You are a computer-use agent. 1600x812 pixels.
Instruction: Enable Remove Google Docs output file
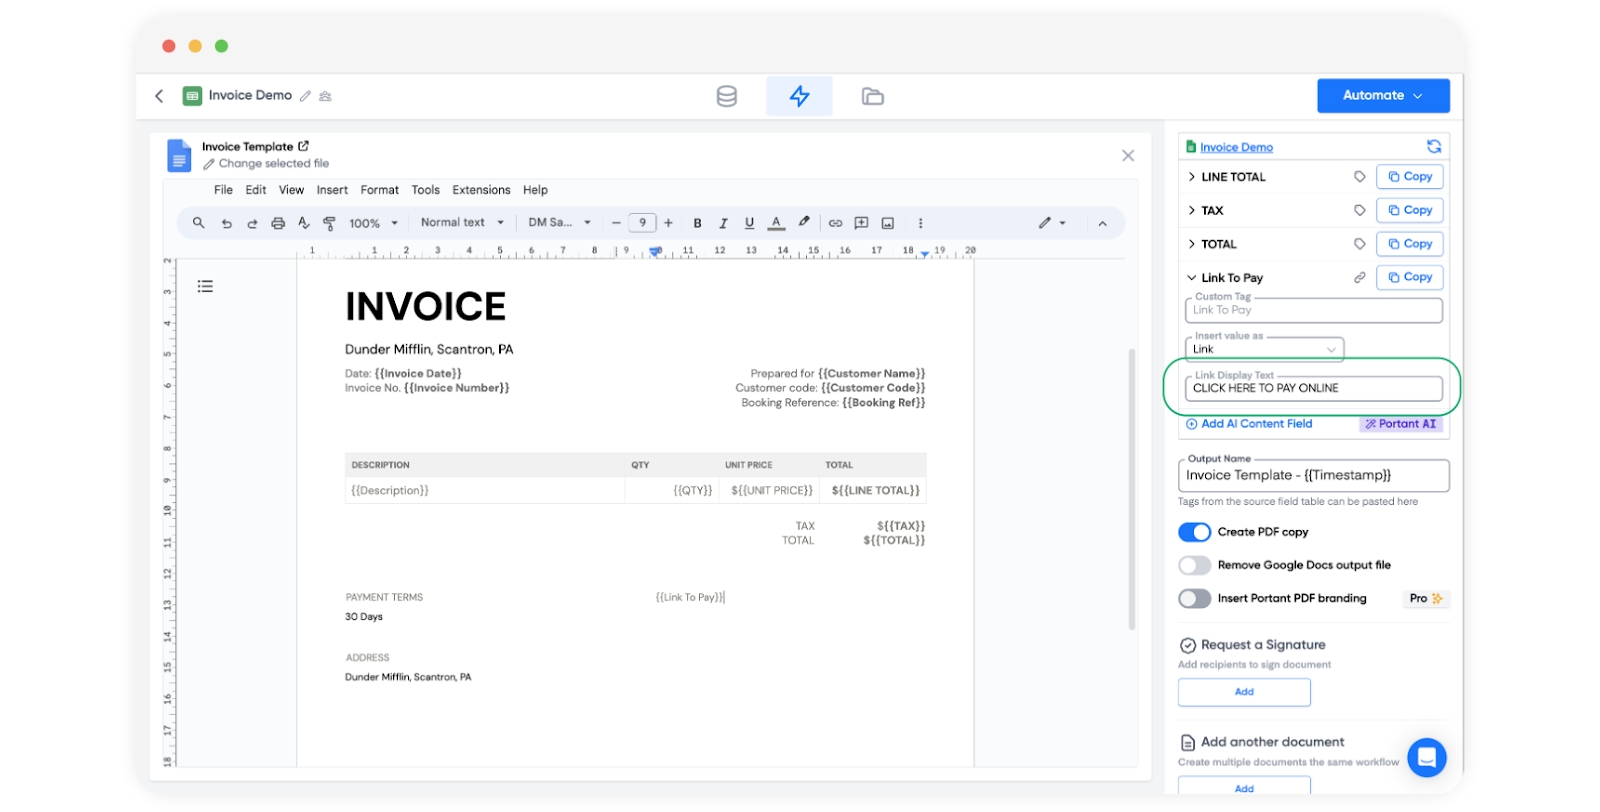(x=1194, y=565)
